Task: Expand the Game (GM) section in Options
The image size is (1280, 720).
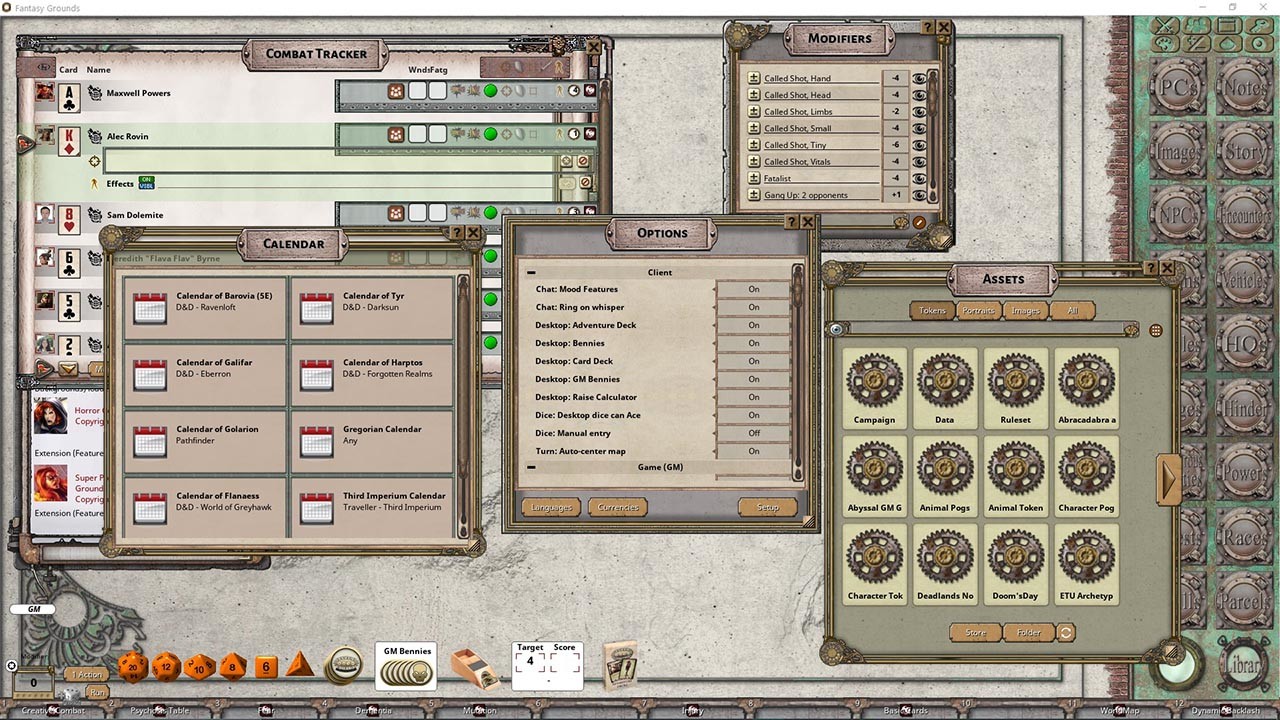Action: point(531,467)
